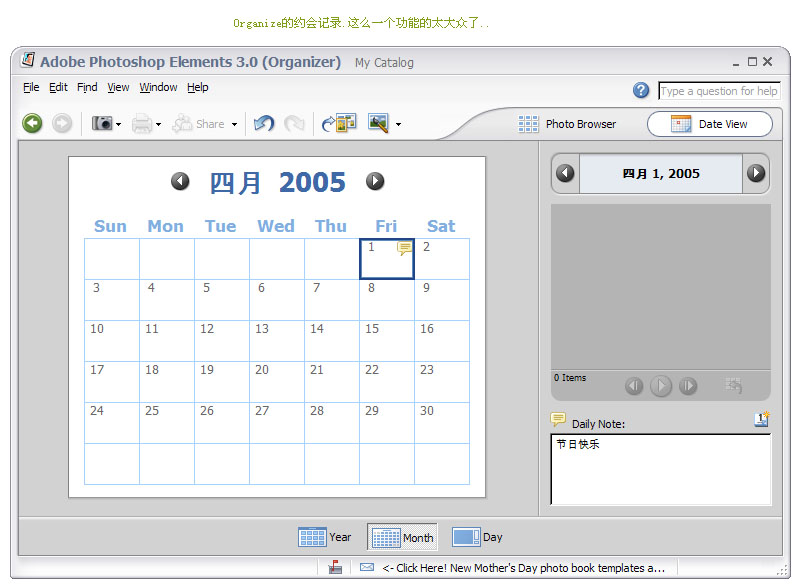Focus the Type a question for help field
800x587 pixels.
719,91
